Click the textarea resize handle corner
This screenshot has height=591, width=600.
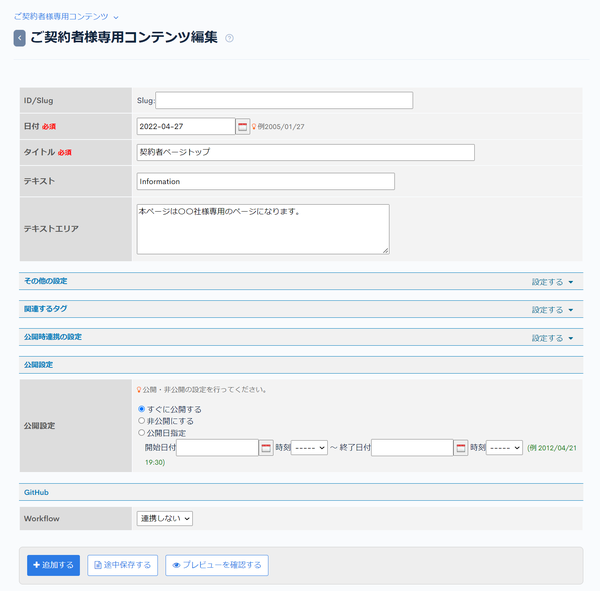click(x=385, y=250)
